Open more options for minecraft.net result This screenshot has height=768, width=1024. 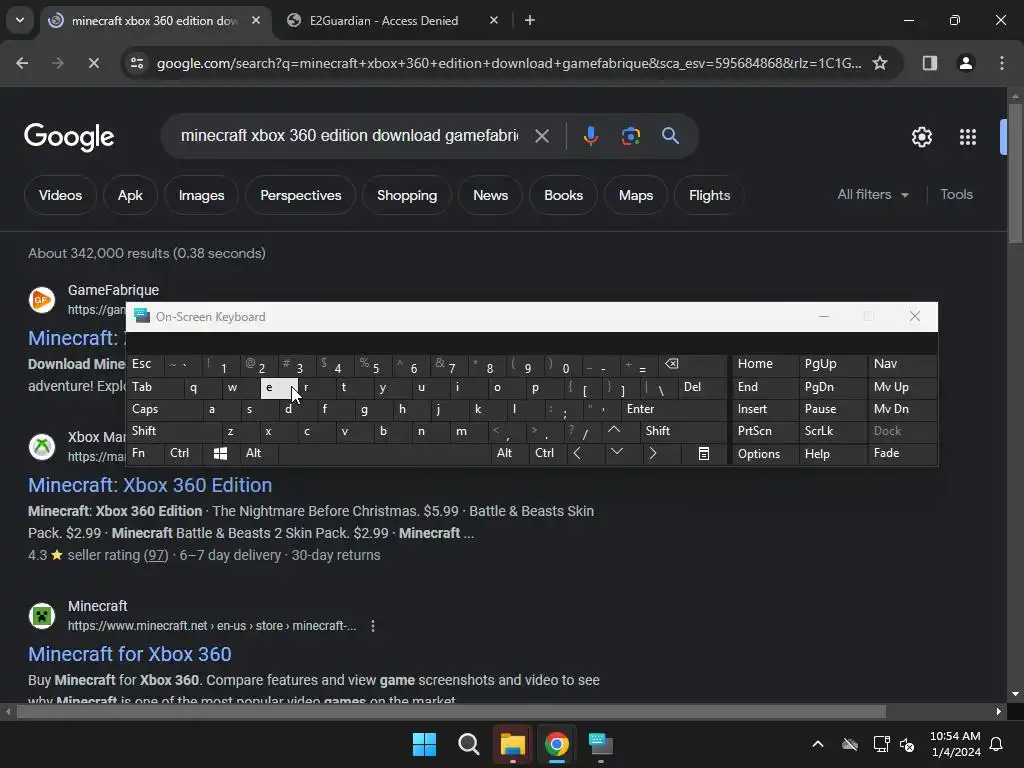click(372, 626)
